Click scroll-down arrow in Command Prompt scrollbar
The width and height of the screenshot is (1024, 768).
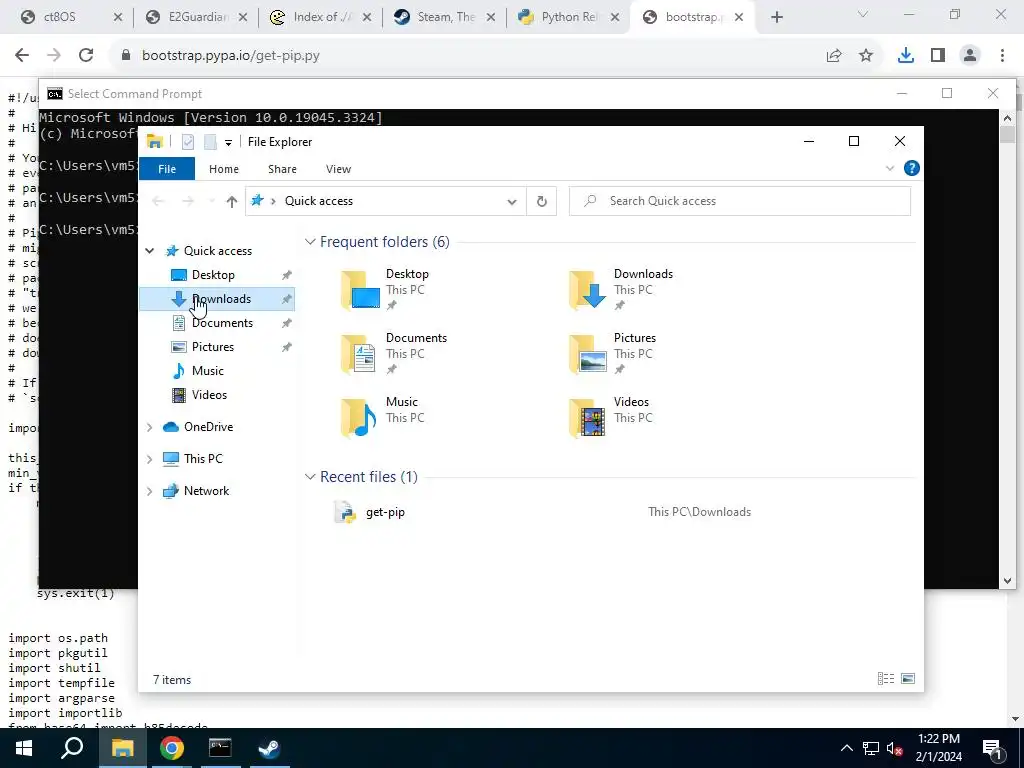coord(1007,581)
